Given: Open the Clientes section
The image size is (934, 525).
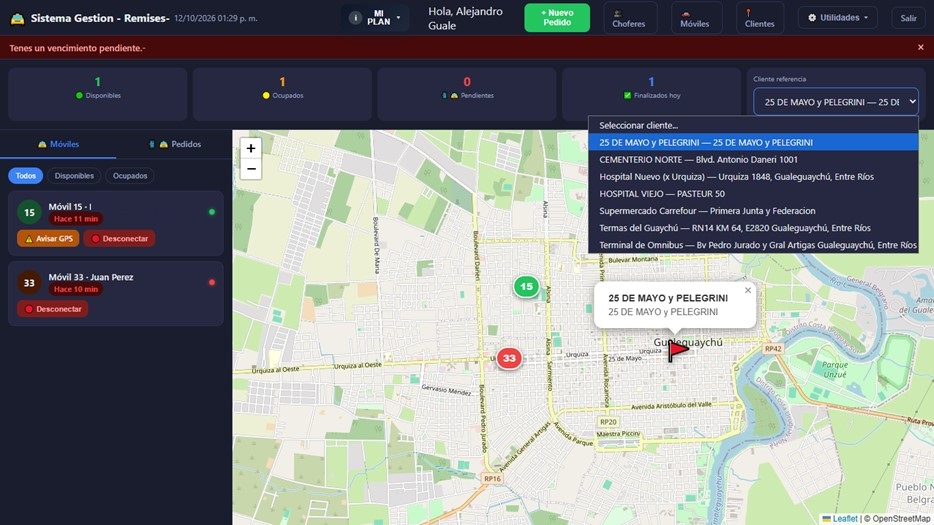Looking at the screenshot, I should (759, 18).
